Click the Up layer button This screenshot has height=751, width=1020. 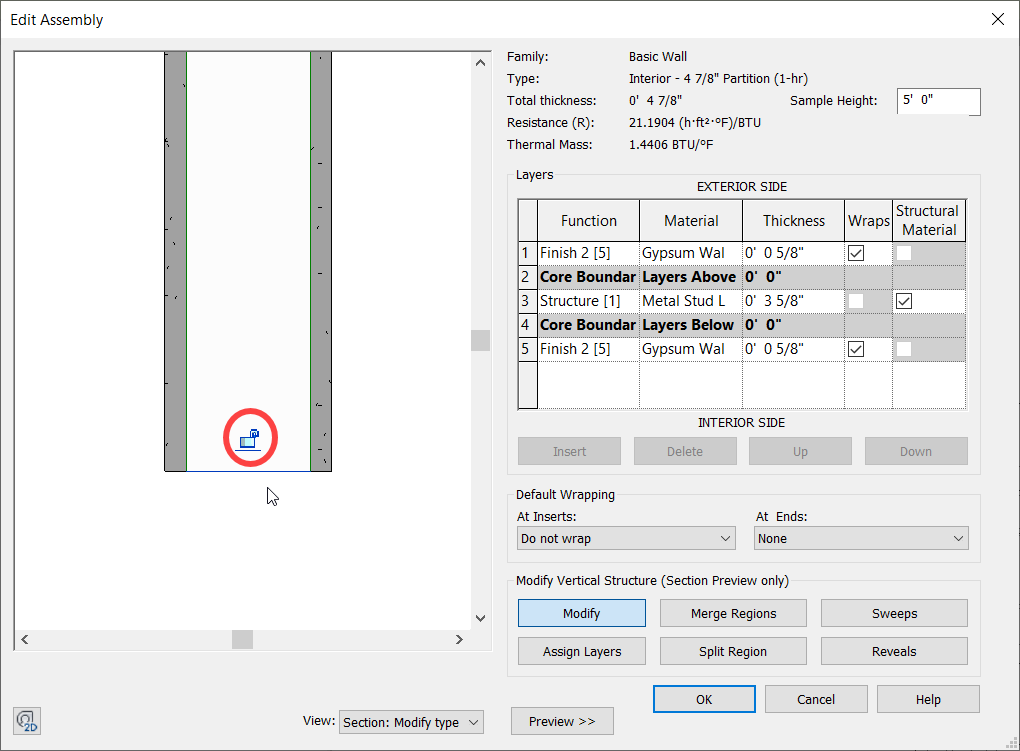(800, 451)
